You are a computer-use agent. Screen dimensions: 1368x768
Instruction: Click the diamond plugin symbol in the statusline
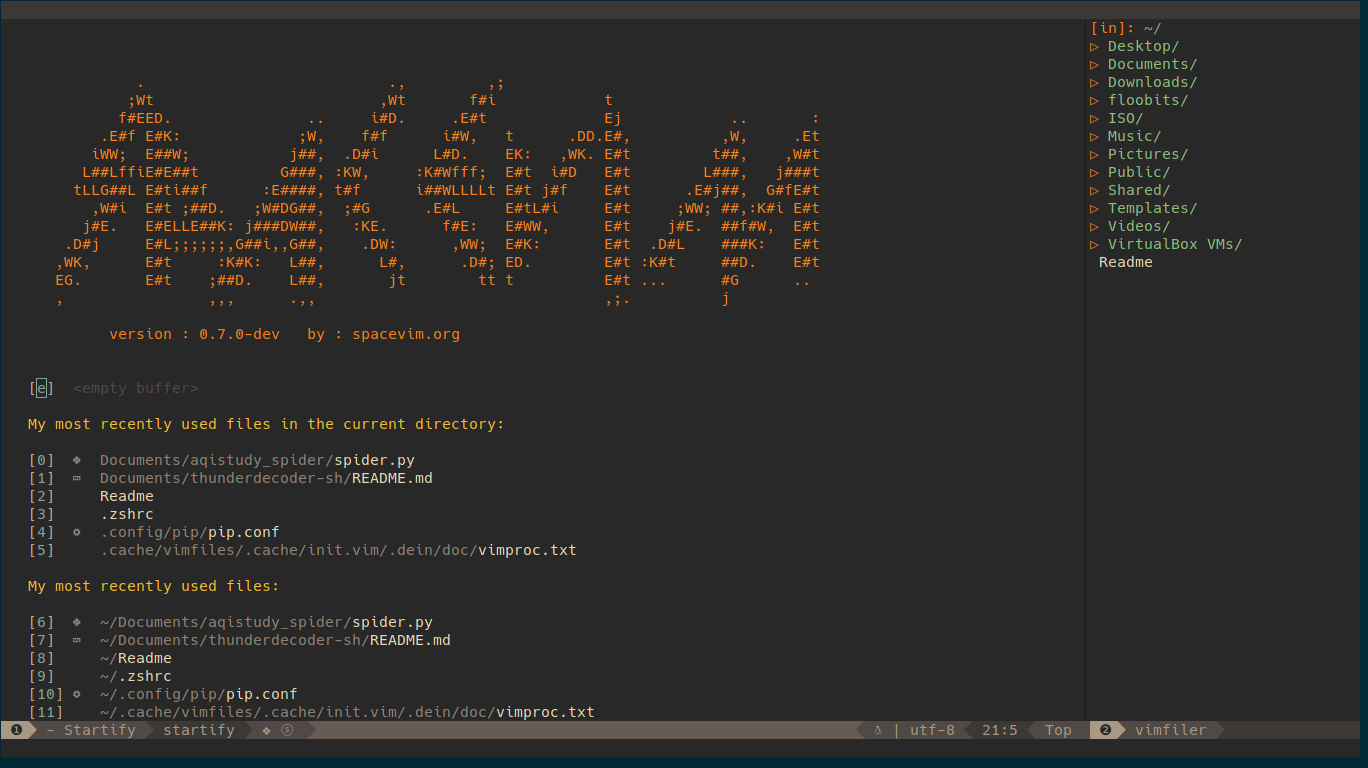267,730
